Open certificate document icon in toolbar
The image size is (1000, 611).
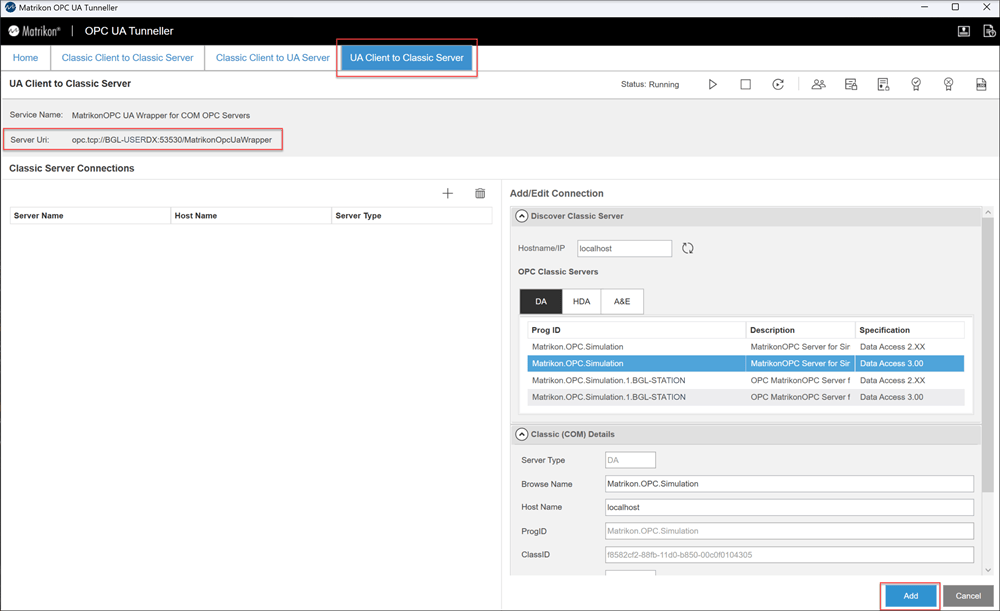pos(883,84)
